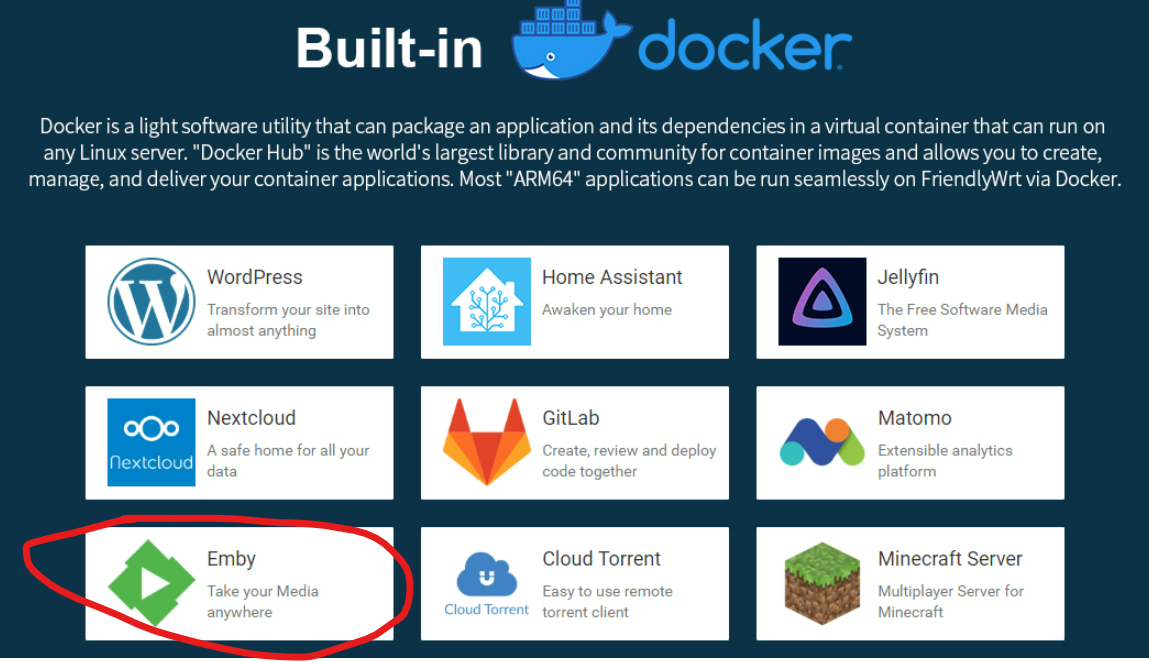Open the GitLab title link

tap(571, 418)
